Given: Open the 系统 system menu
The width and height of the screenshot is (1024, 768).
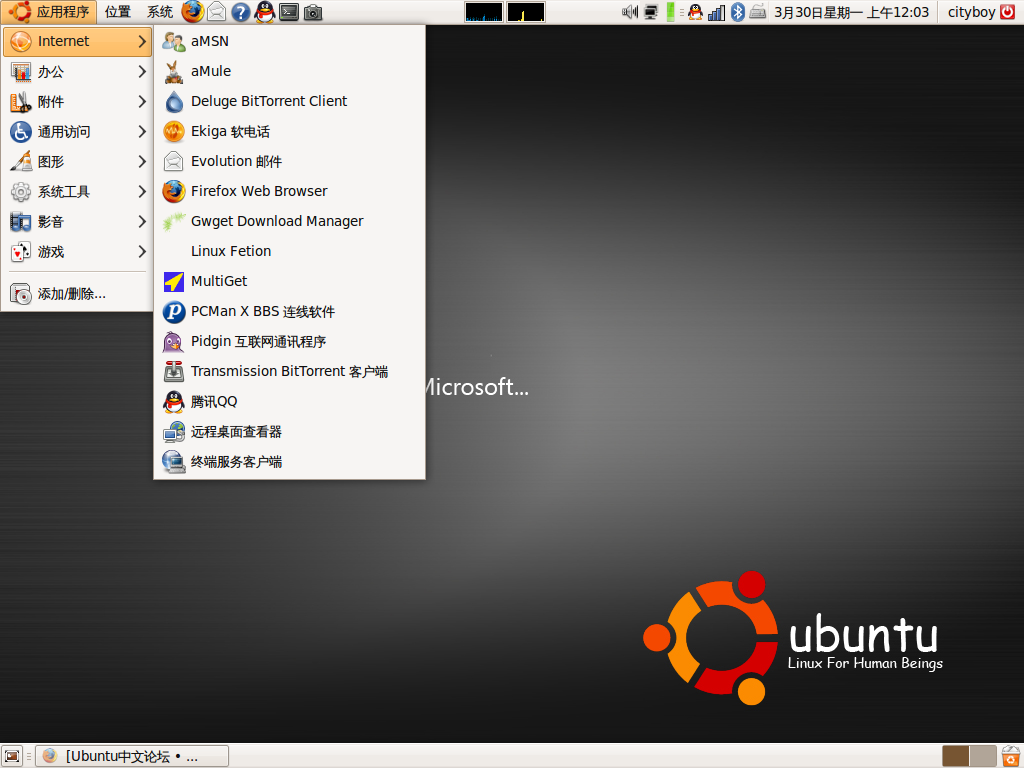Looking at the screenshot, I should pyautogui.click(x=159, y=12).
